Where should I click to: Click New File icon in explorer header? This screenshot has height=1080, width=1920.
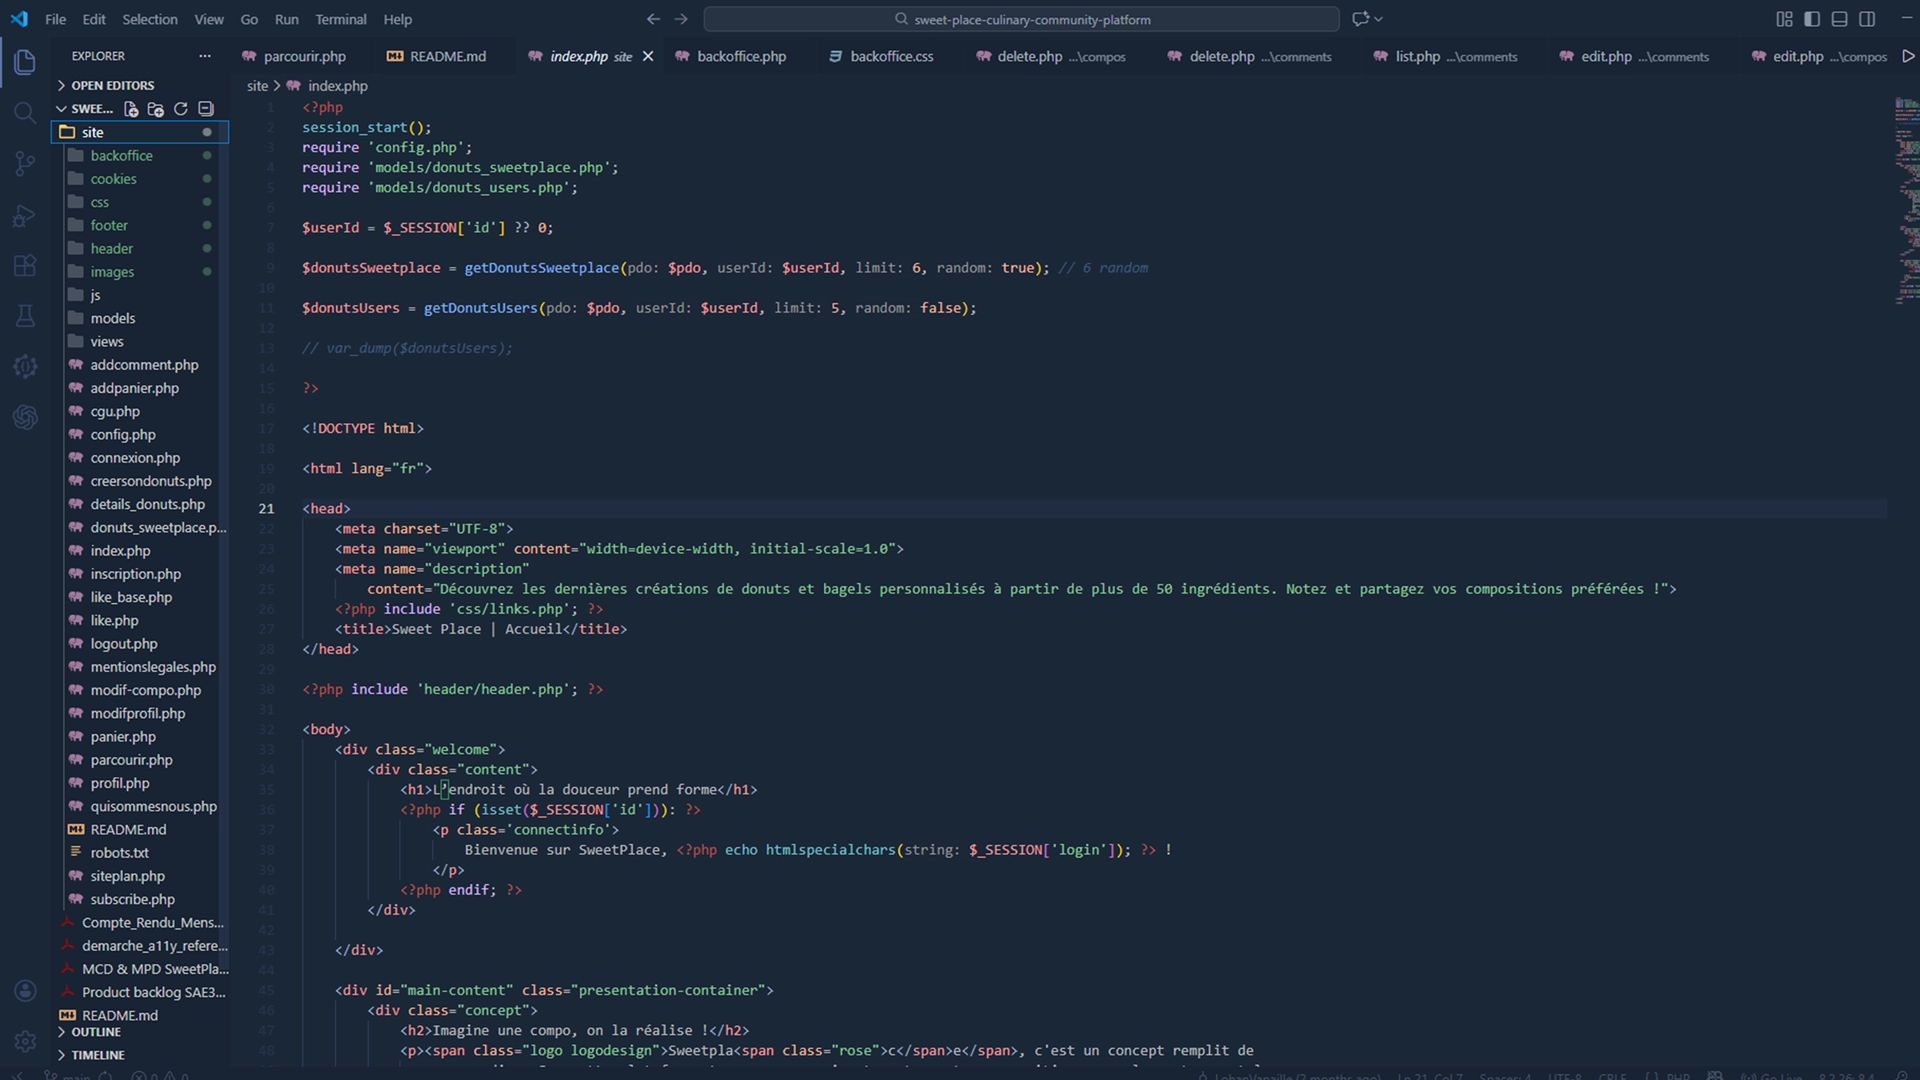coord(131,109)
